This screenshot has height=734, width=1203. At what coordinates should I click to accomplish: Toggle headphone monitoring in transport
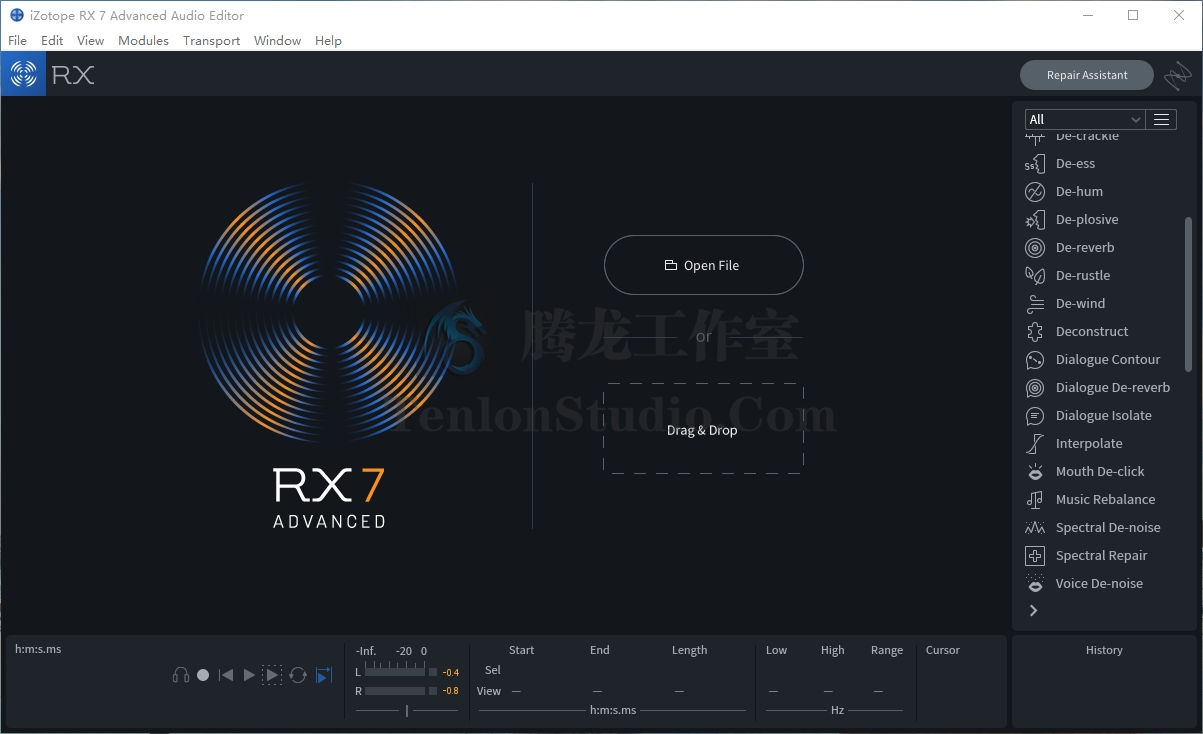click(x=181, y=676)
